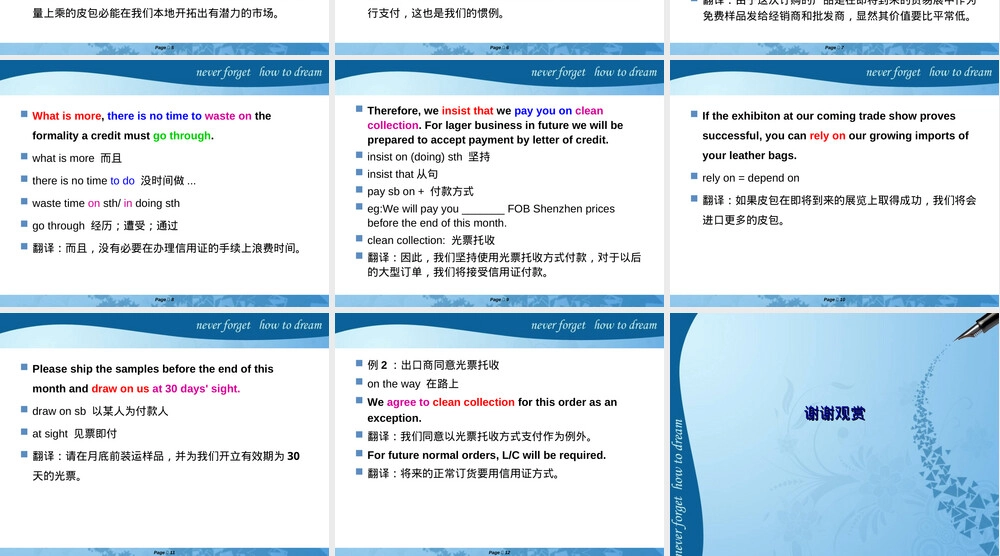This screenshot has height=556, width=1000.
Task: Click '翻译：将来的正常订货要用信用证方式' line
Action: pos(463,474)
